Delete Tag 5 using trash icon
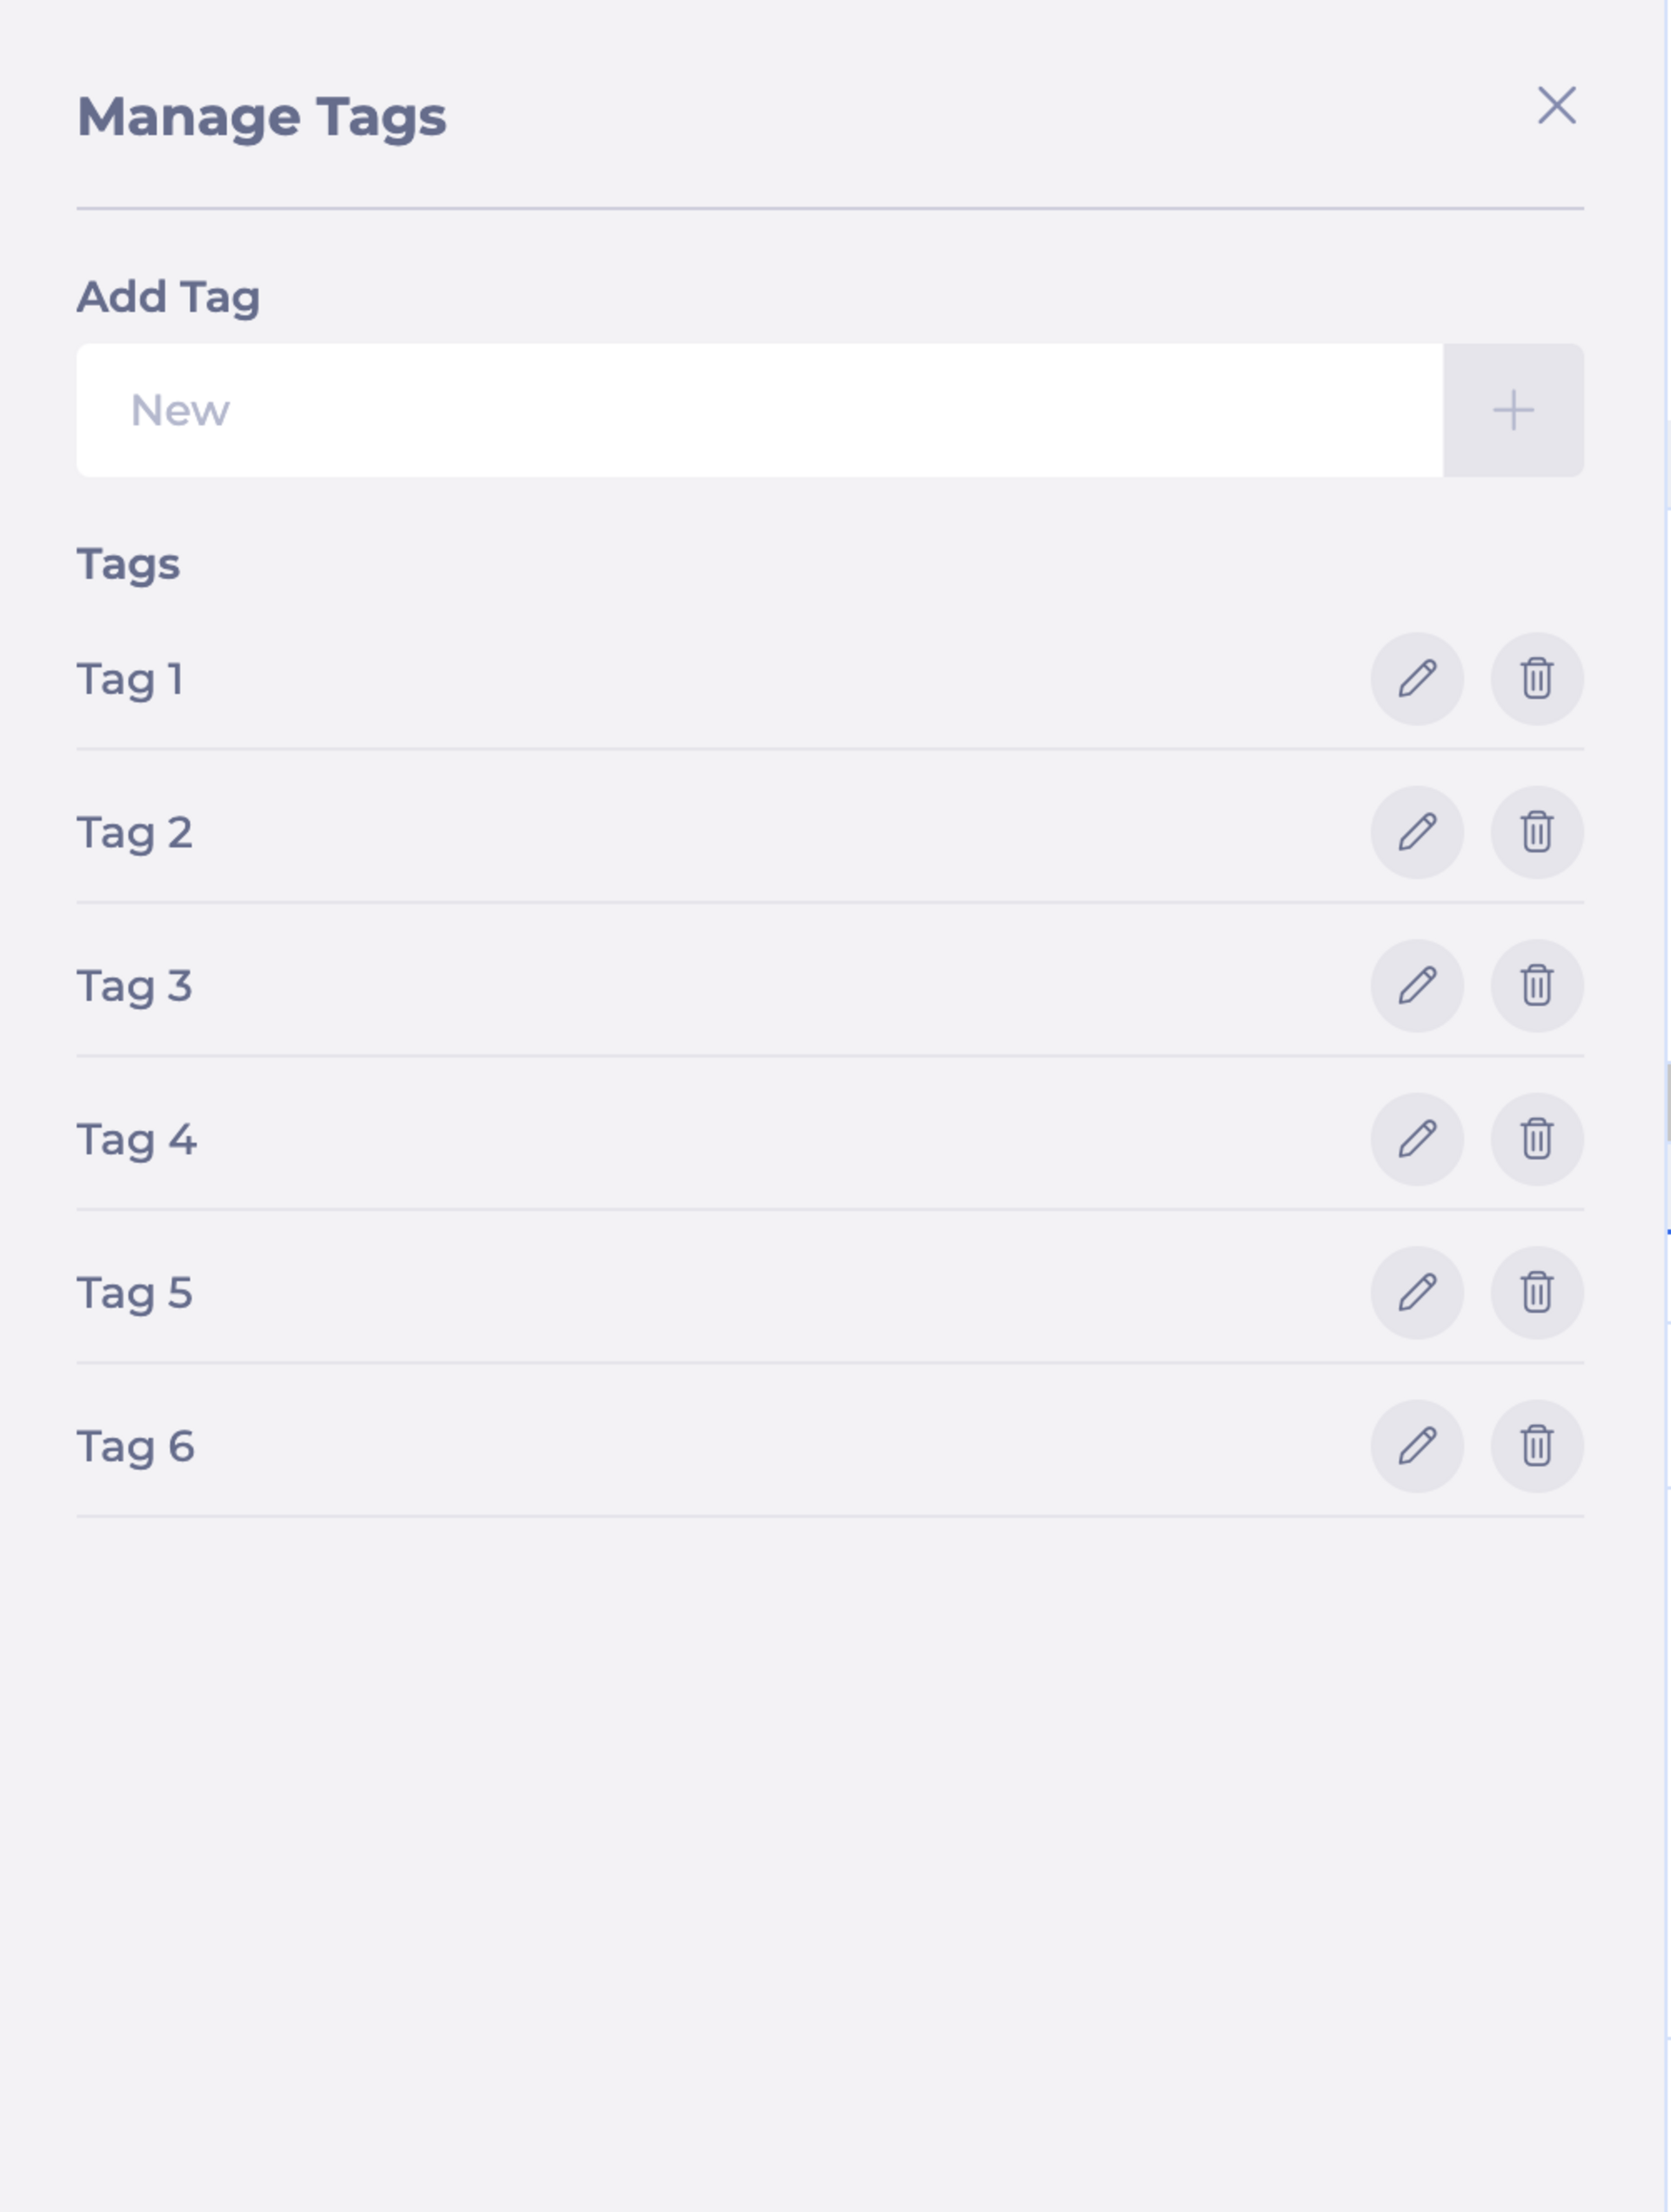This screenshot has width=1671, height=2212. [1537, 1293]
